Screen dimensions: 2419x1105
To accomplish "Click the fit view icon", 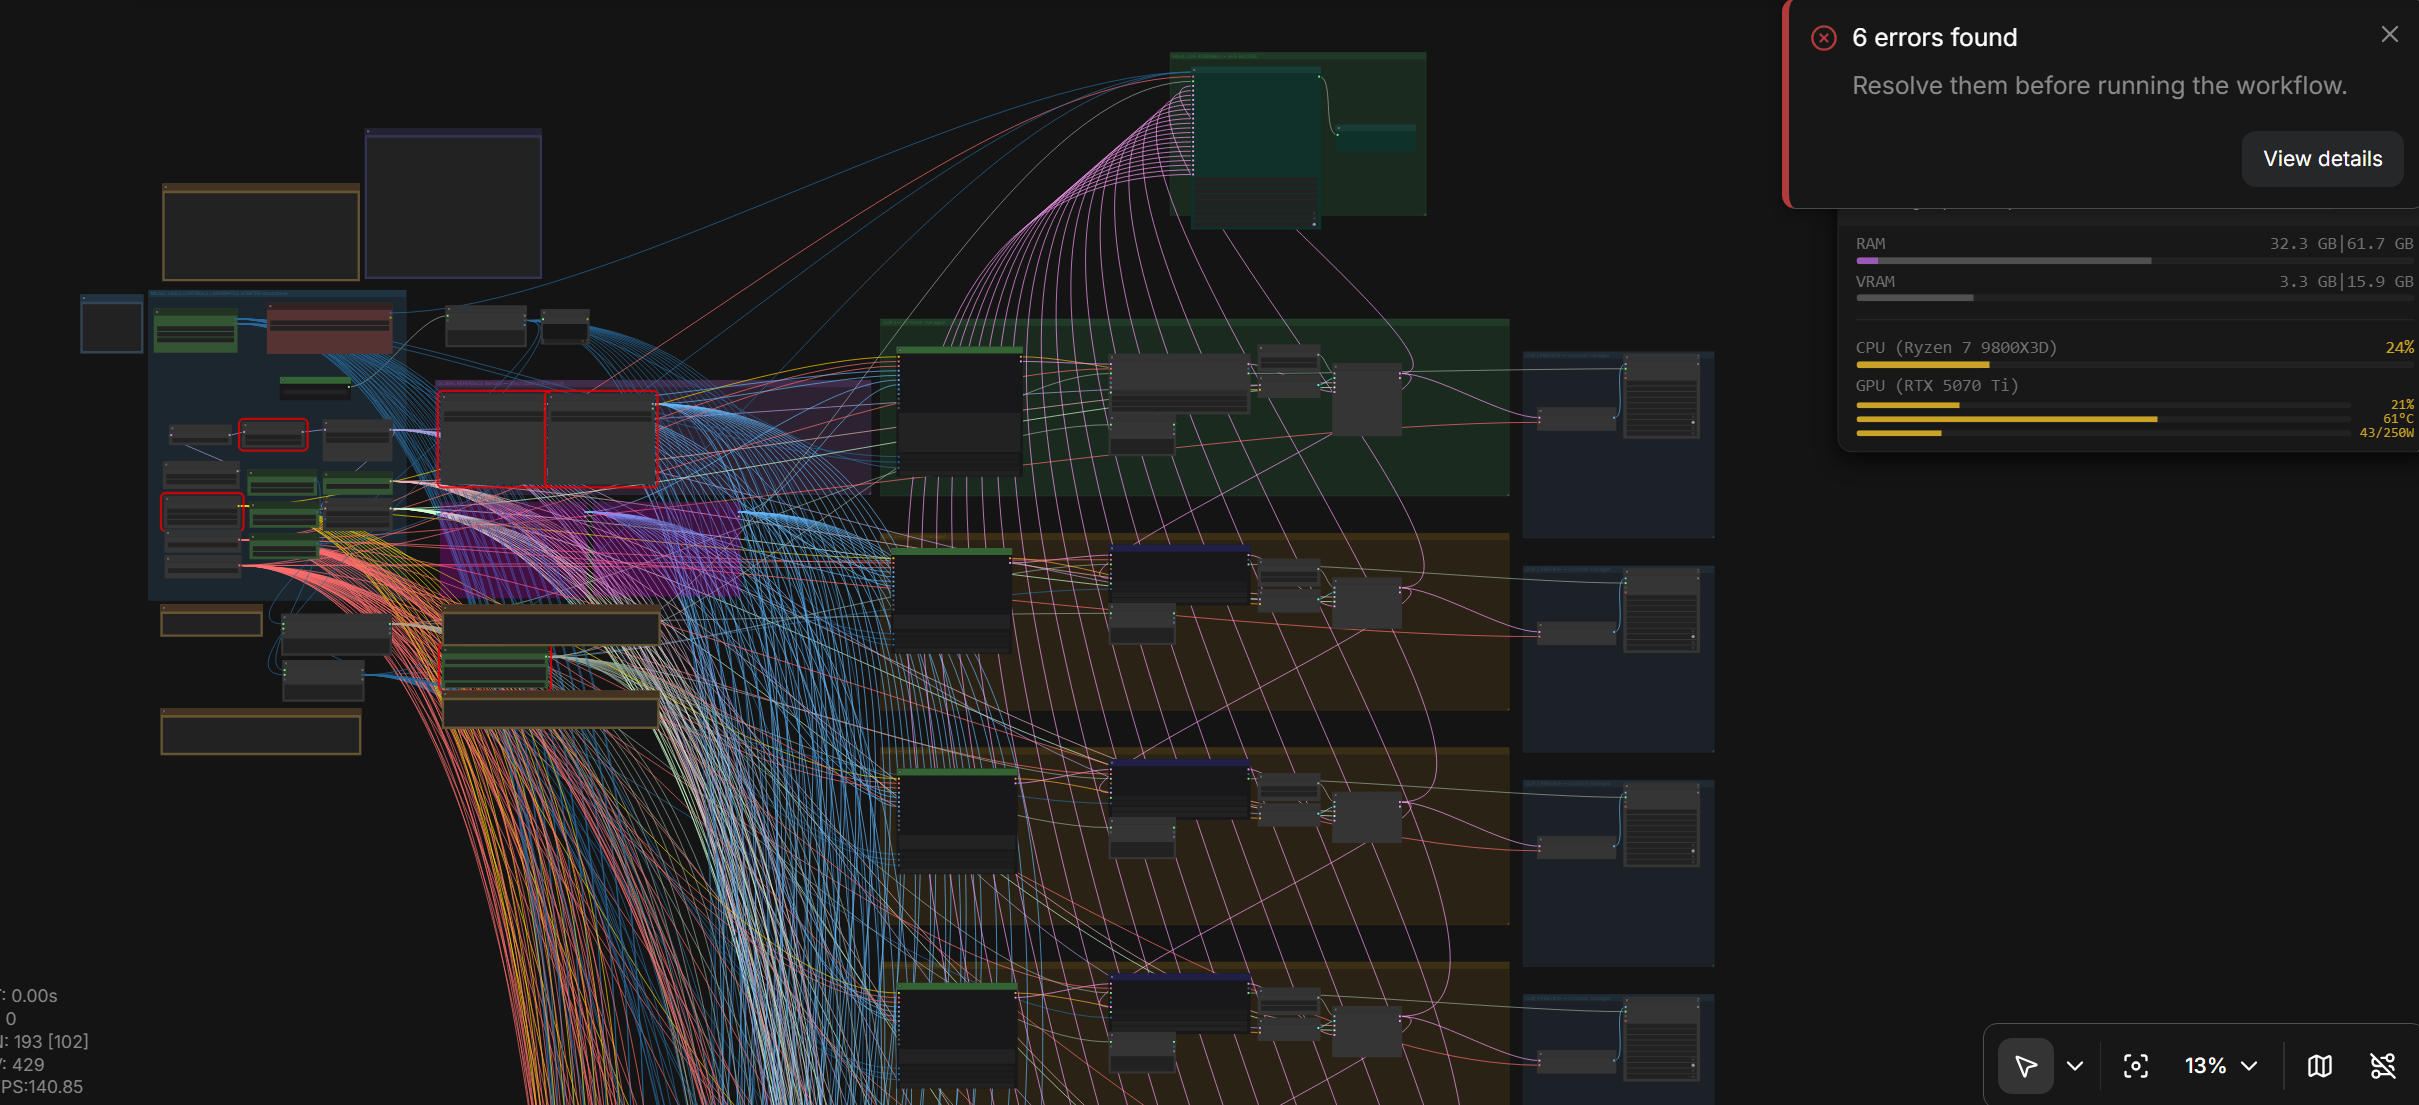I will [2135, 1066].
